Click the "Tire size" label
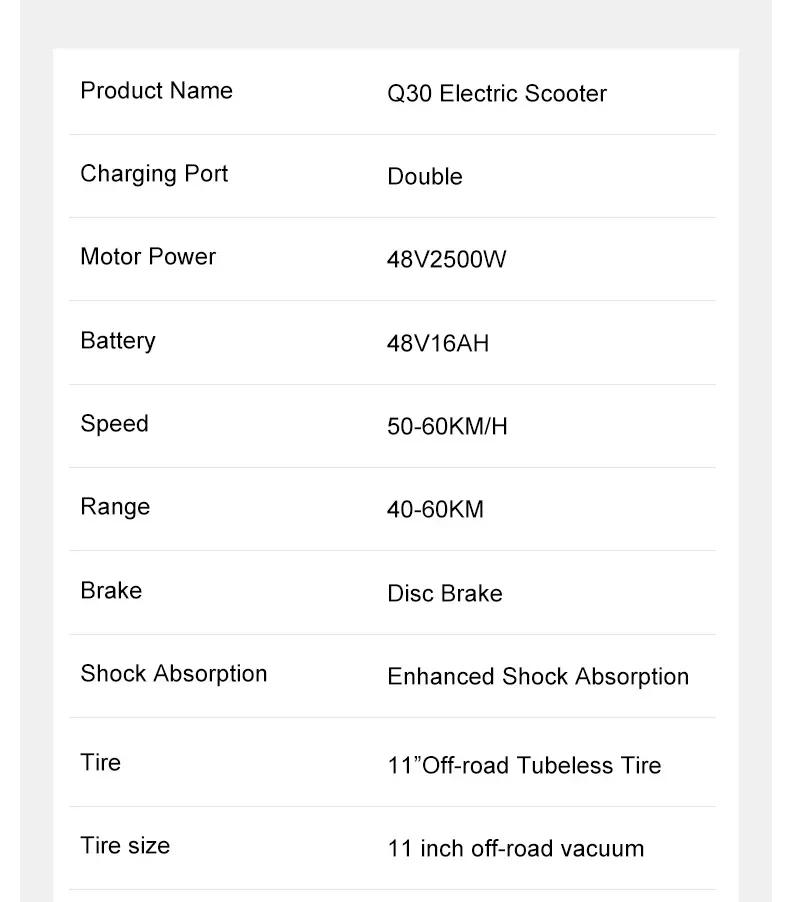 point(125,846)
